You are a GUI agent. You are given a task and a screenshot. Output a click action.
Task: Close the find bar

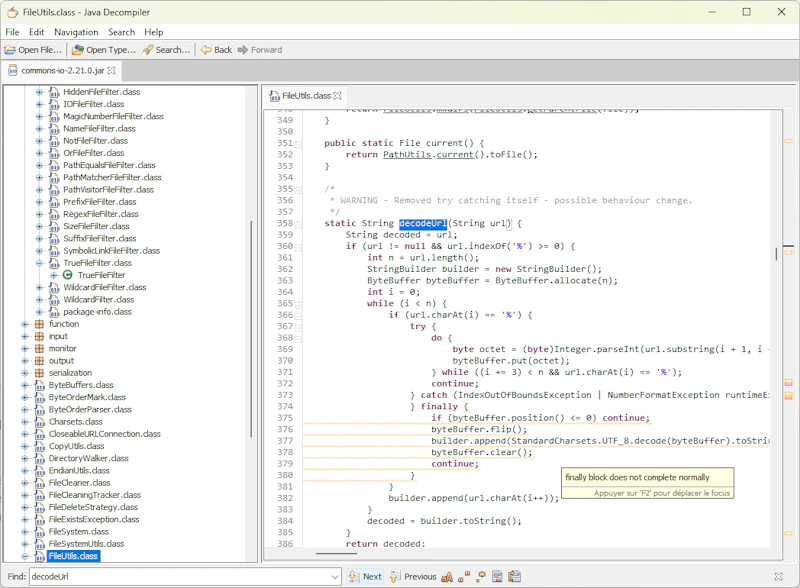(x=779, y=577)
